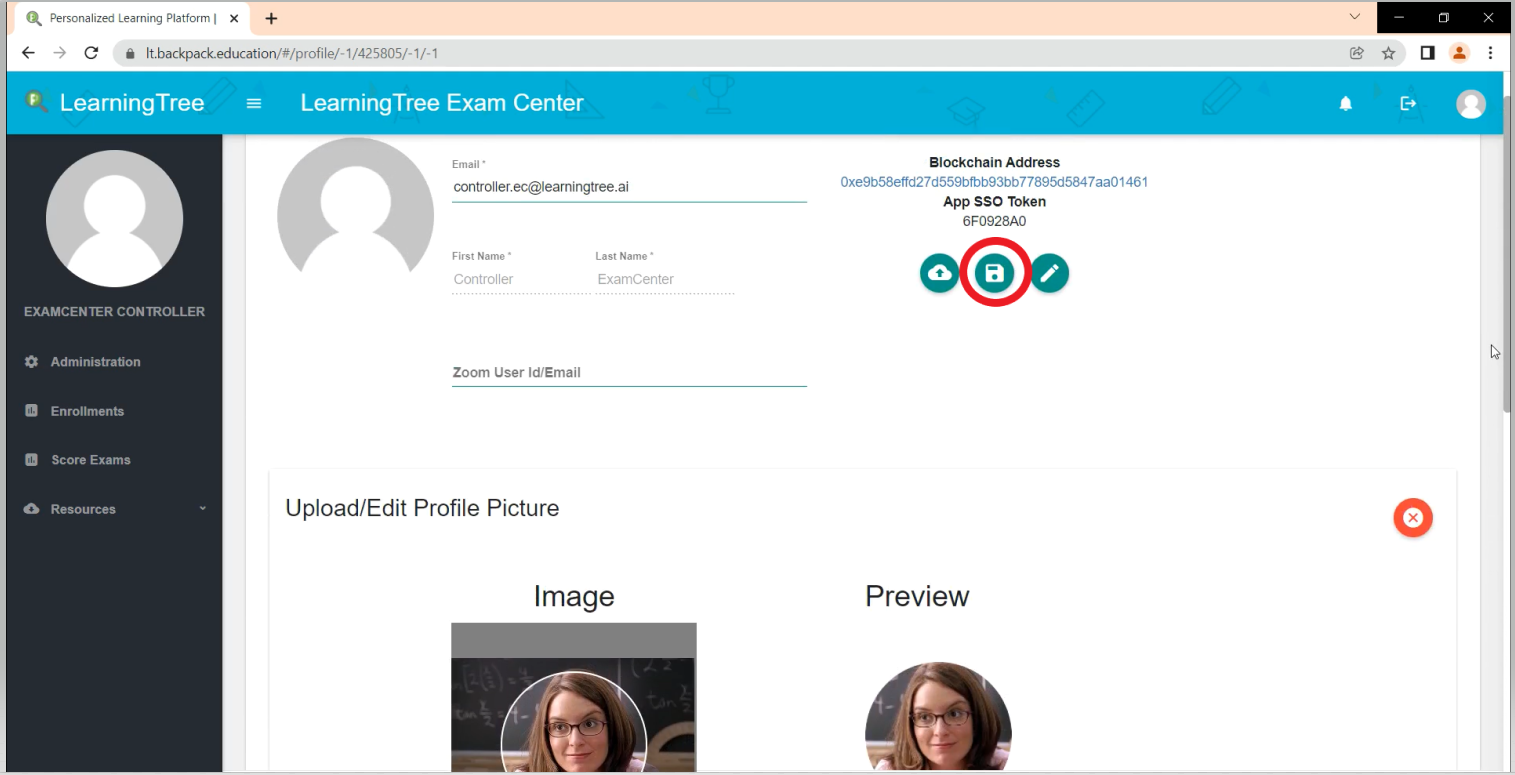
Task: Open the notifications bell
Action: click(x=1345, y=103)
